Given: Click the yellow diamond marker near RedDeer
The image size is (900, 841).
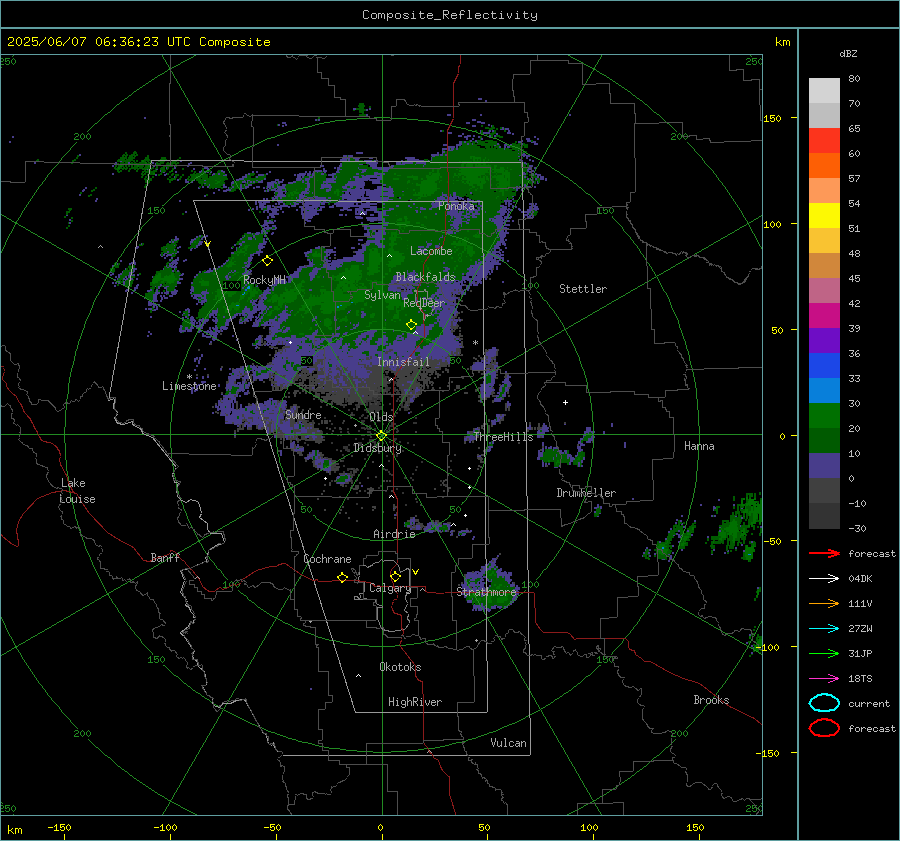Looking at the screenshot, I should [x=411, y=325].
